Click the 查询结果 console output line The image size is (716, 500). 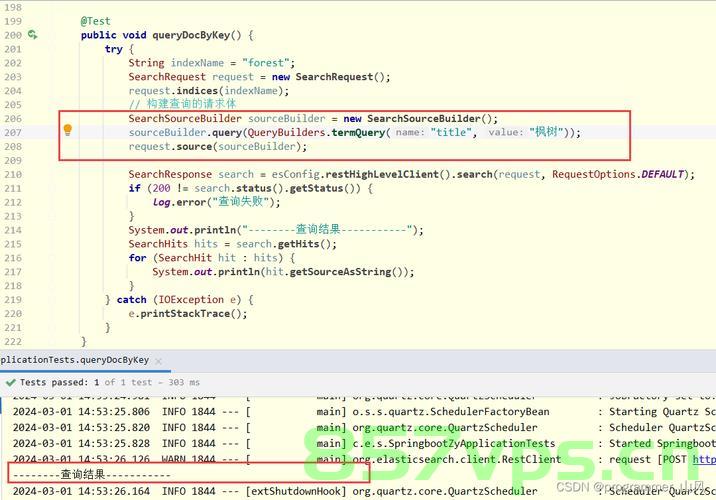[92, 475]
